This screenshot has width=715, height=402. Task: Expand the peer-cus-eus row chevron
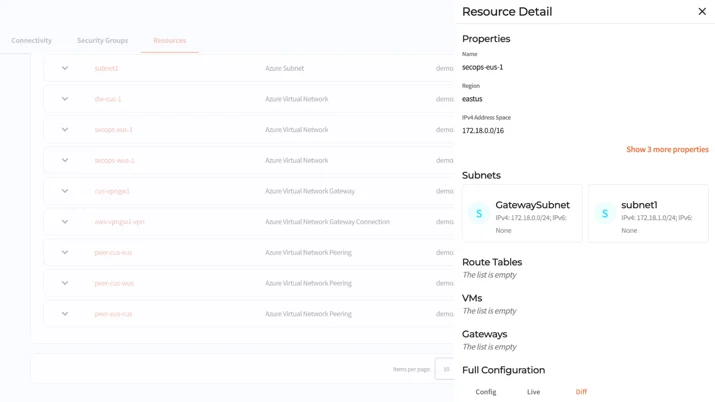click(x=65, y=253)
